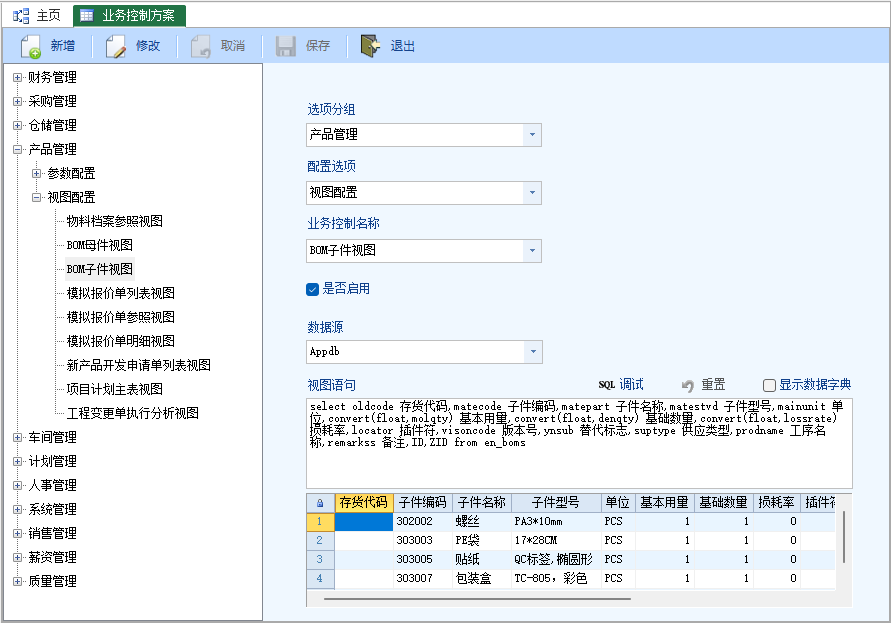Screen dimensions: 891x623
Task: Select BOM母件视图 in the tree
Action: pos(100,246)
